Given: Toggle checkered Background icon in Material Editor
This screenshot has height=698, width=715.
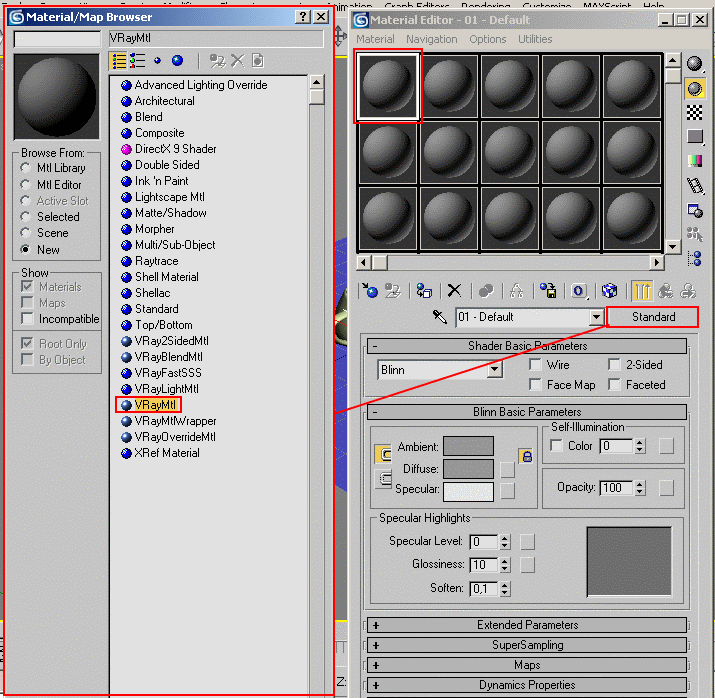Looking at the screenshot, I should [x=694, y=112].
